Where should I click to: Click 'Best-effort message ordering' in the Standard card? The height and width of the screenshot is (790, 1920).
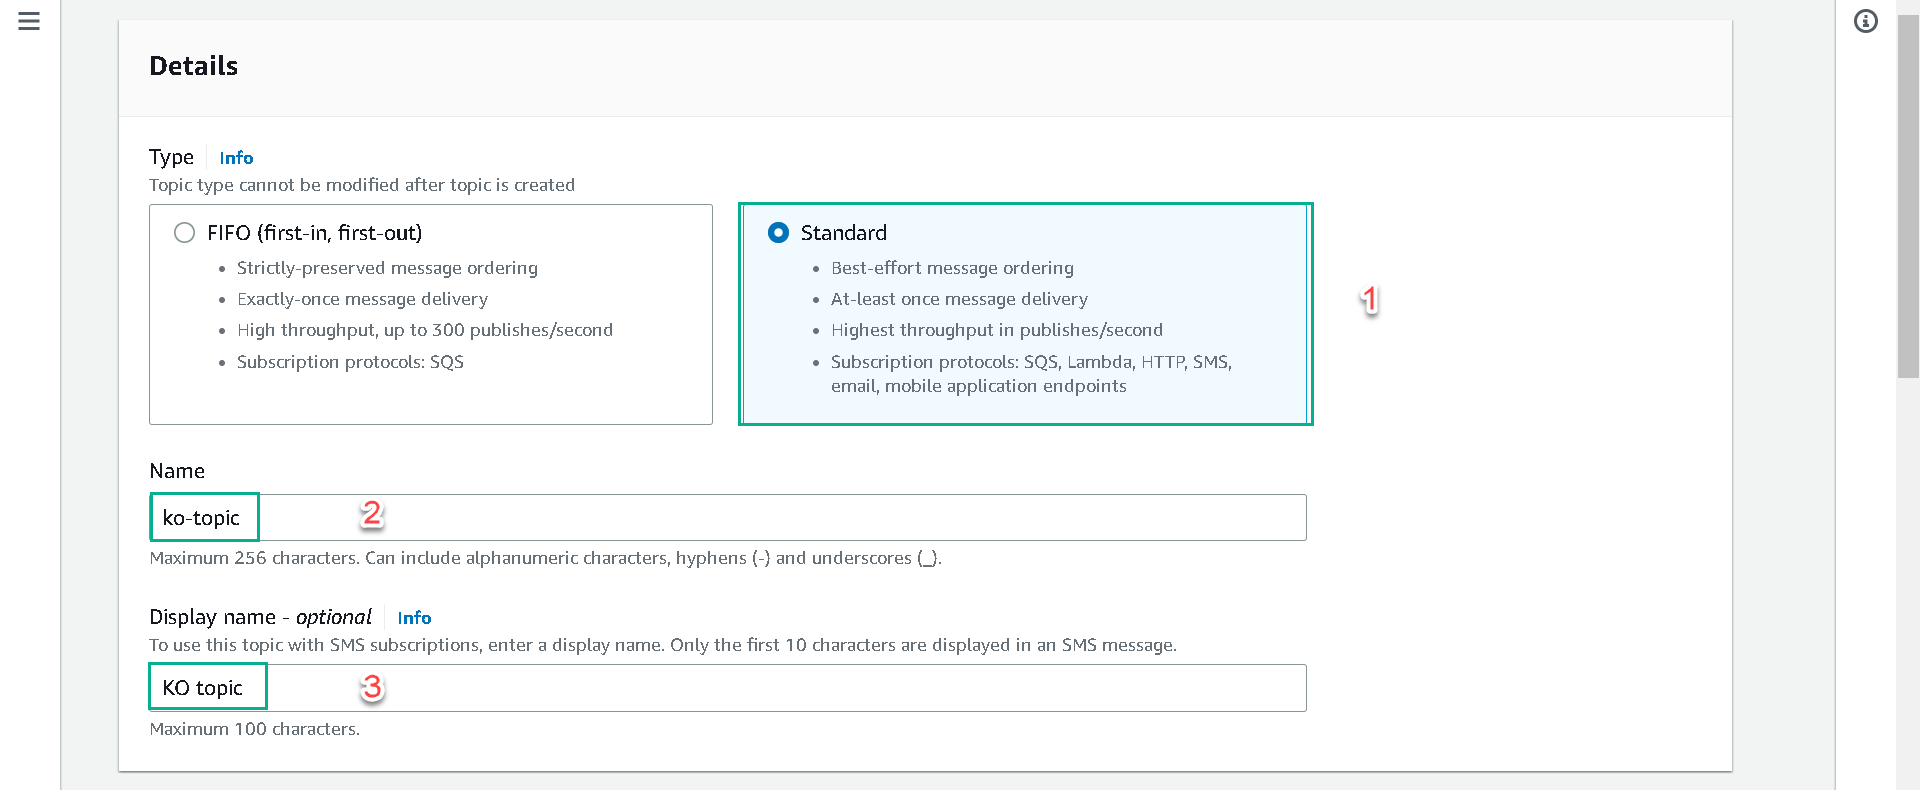click(952, 268)
